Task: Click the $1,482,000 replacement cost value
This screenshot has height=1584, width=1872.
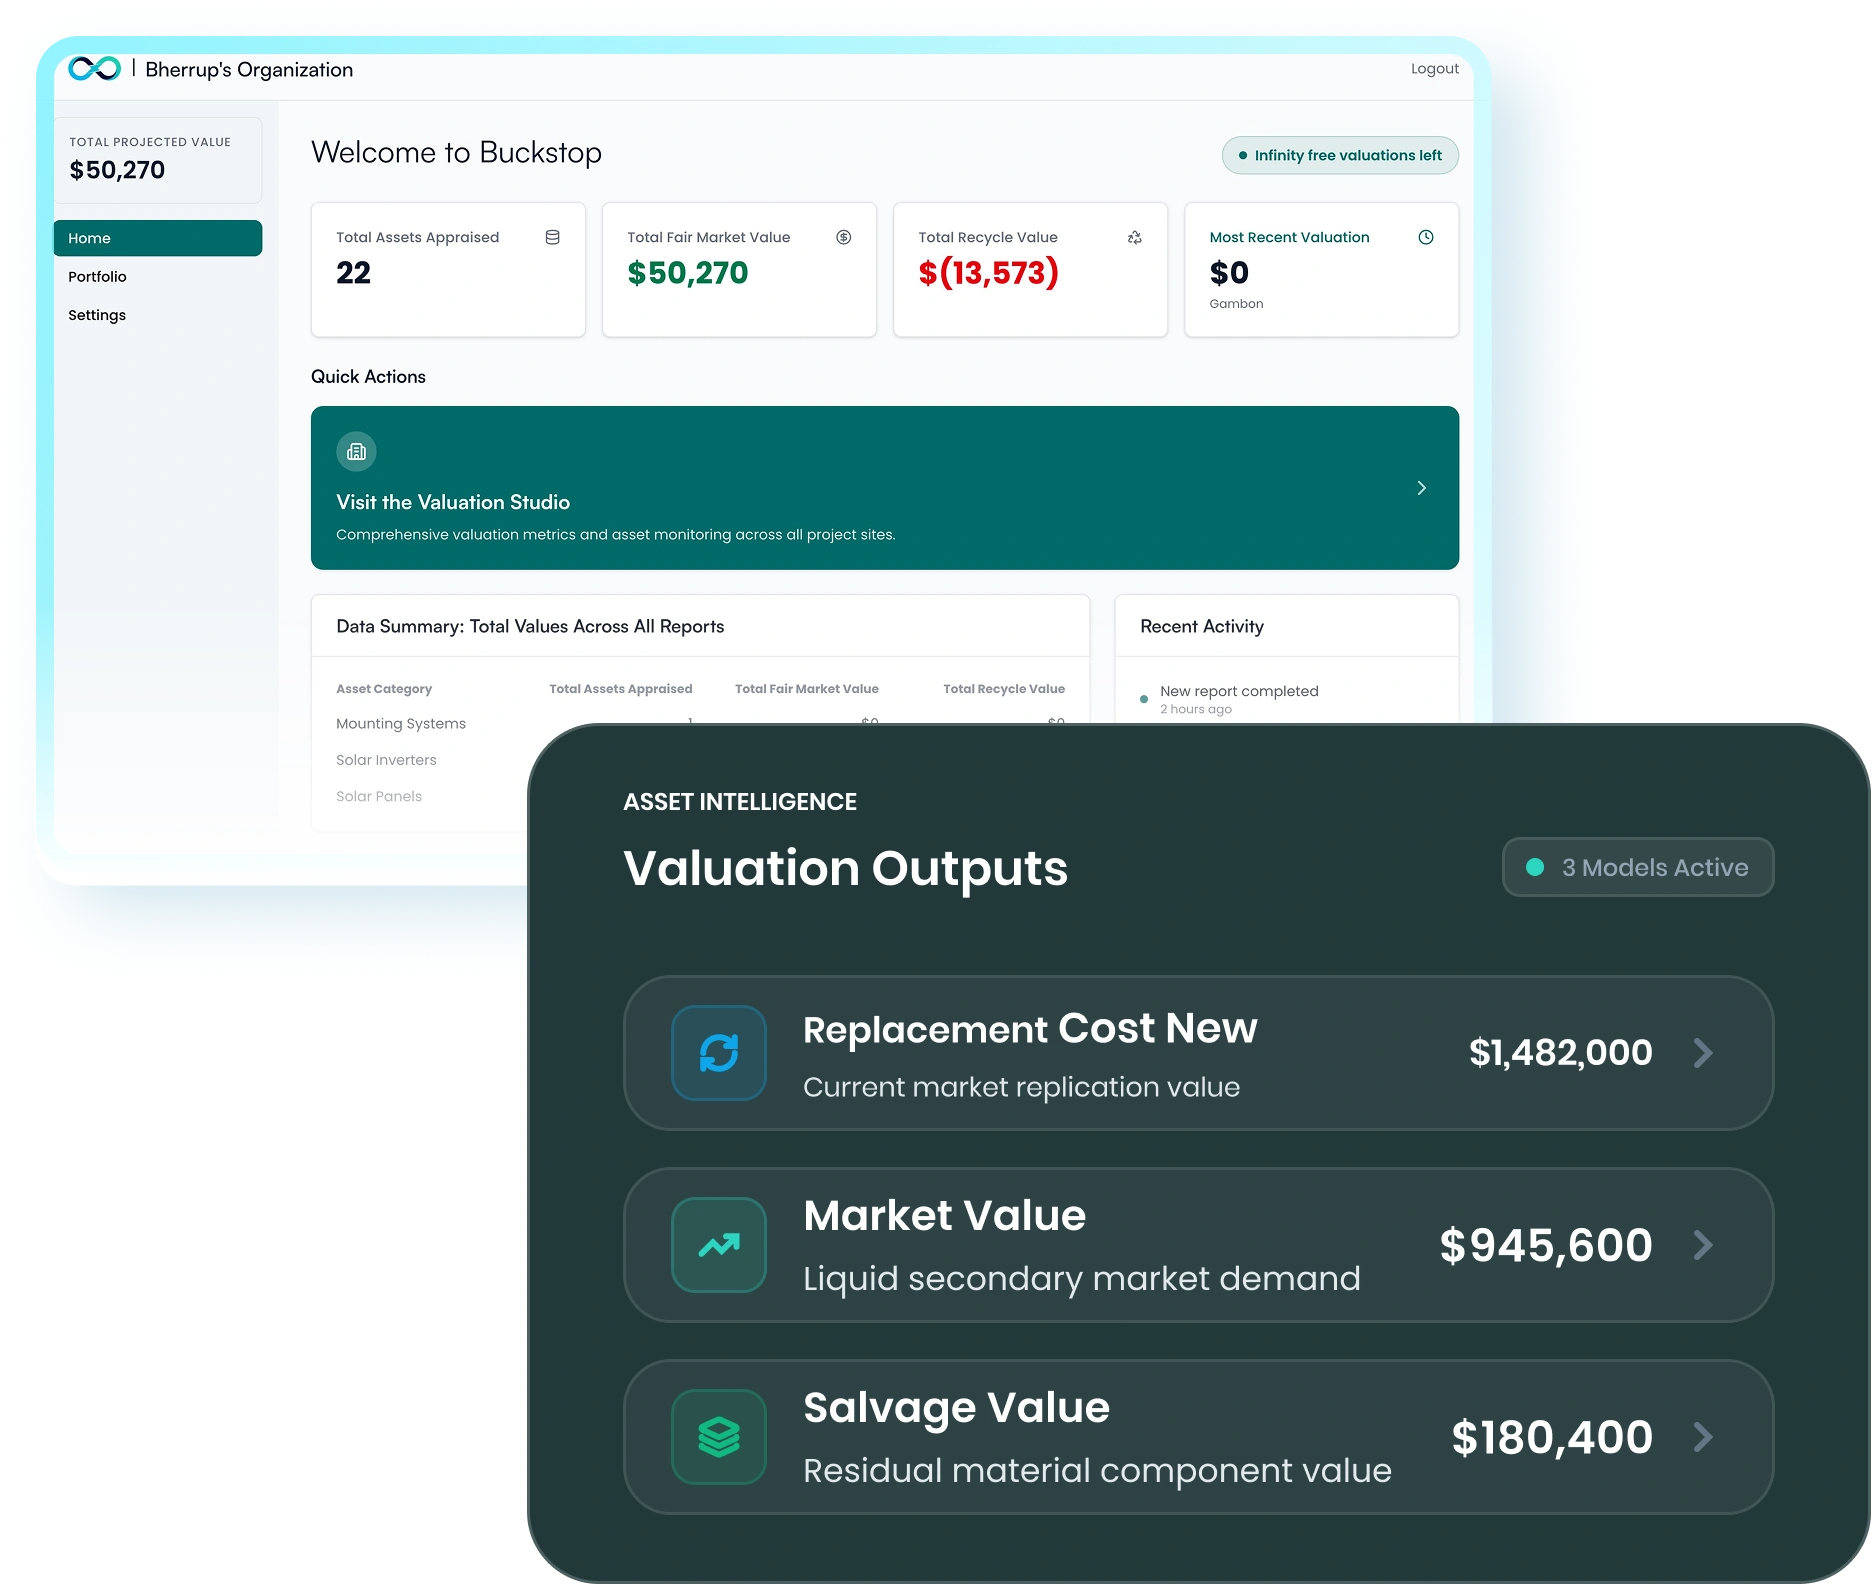Action: point(1560,1053)
